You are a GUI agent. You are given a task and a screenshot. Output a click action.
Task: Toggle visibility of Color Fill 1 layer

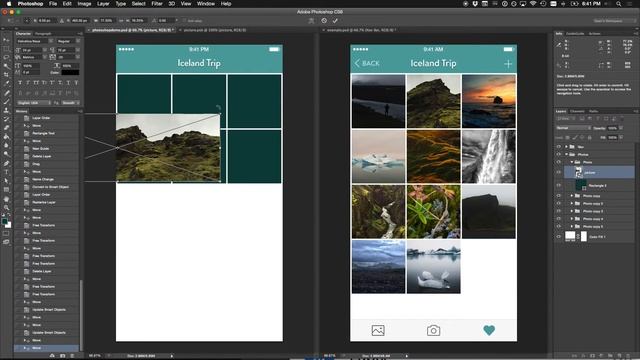(x=559, y=236)
